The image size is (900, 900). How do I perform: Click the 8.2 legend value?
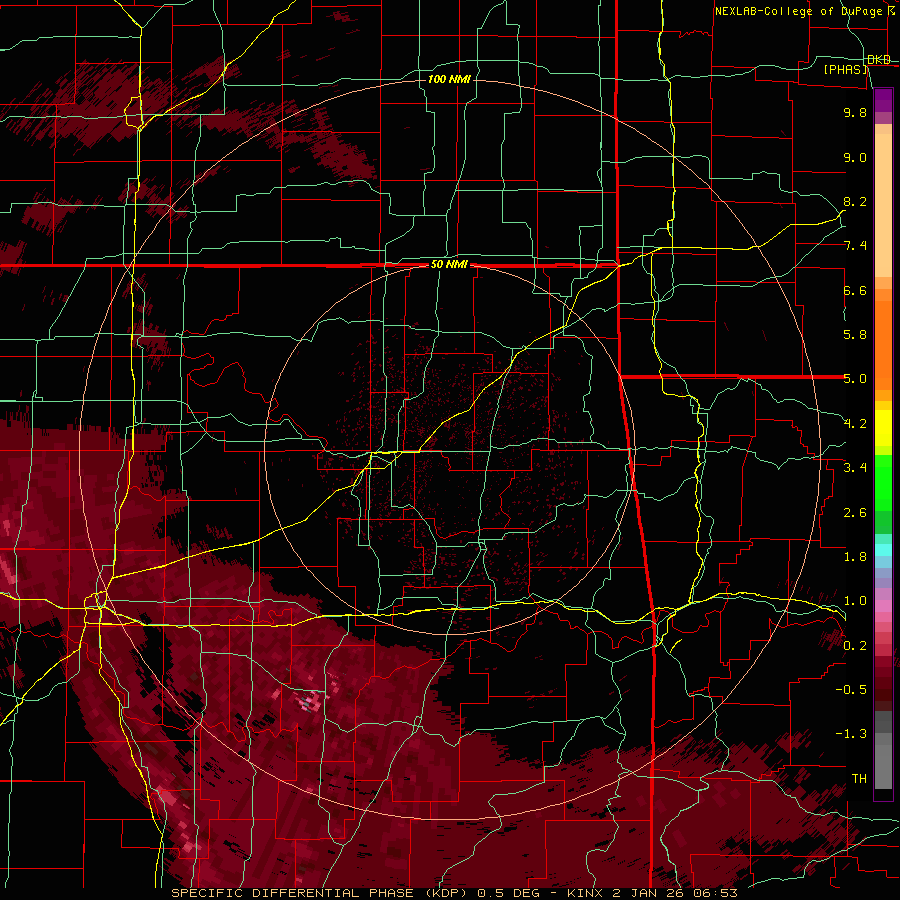click(855, 201)
